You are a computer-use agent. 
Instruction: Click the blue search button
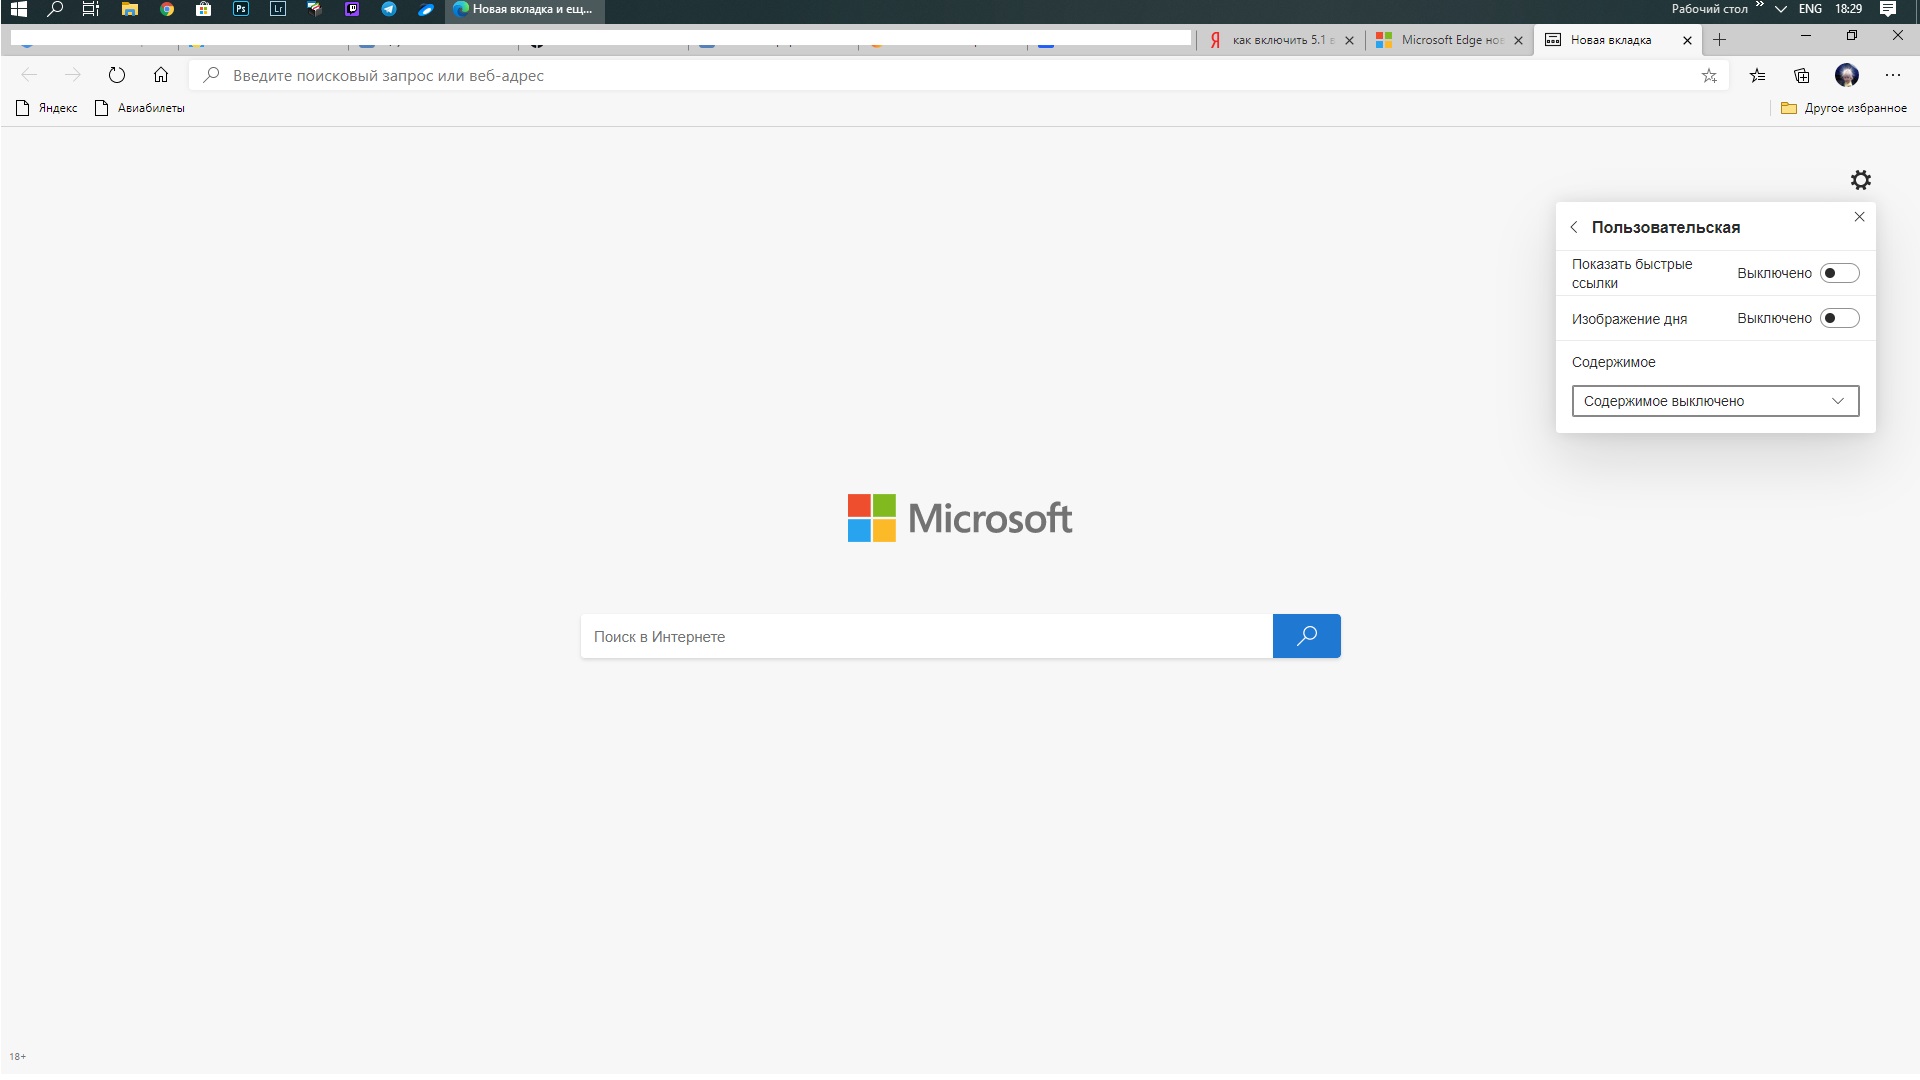(x=1306, y=636)
